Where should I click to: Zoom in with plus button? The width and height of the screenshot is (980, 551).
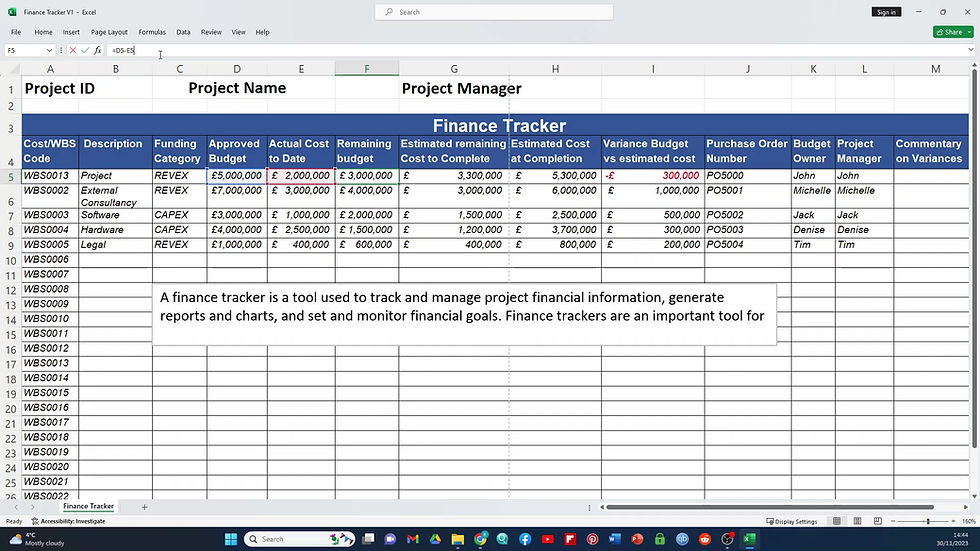953,521
